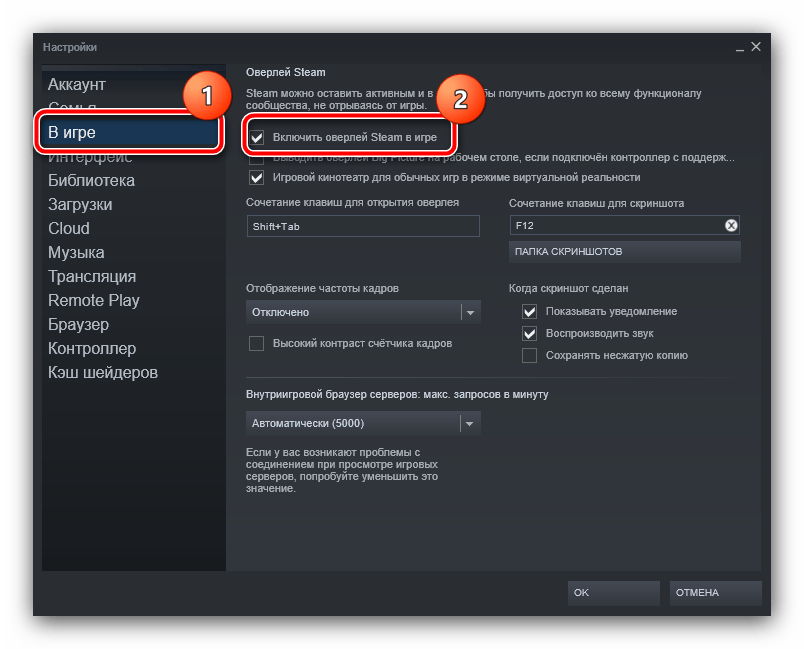Image resolution: width=804 pixels, height=649 pixels.
Task: Click the ОТМЕНА button
Action: 715,593
